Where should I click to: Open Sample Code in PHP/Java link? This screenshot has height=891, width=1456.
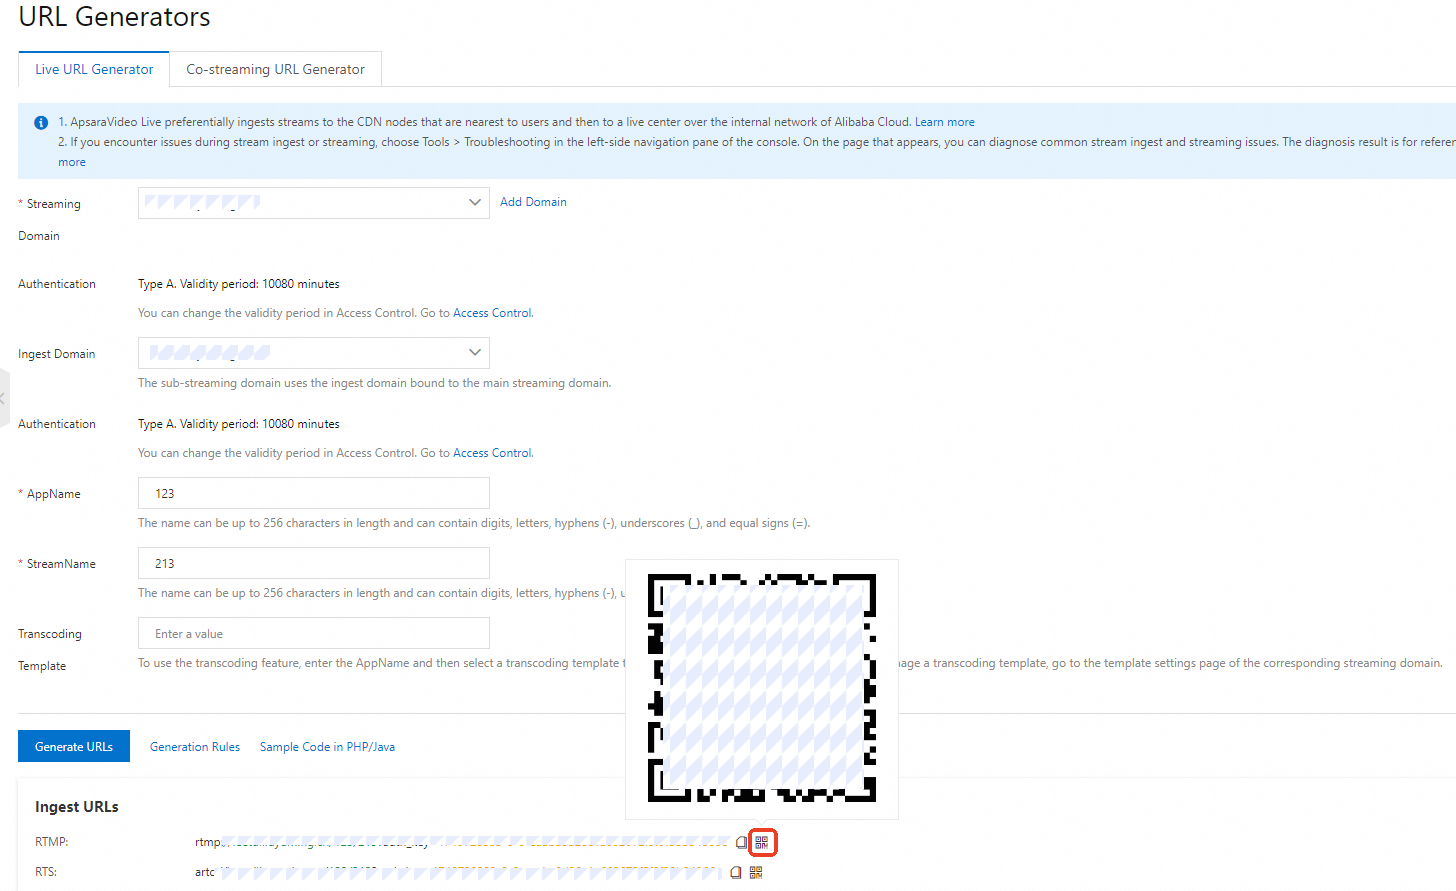tap(327, 747)
